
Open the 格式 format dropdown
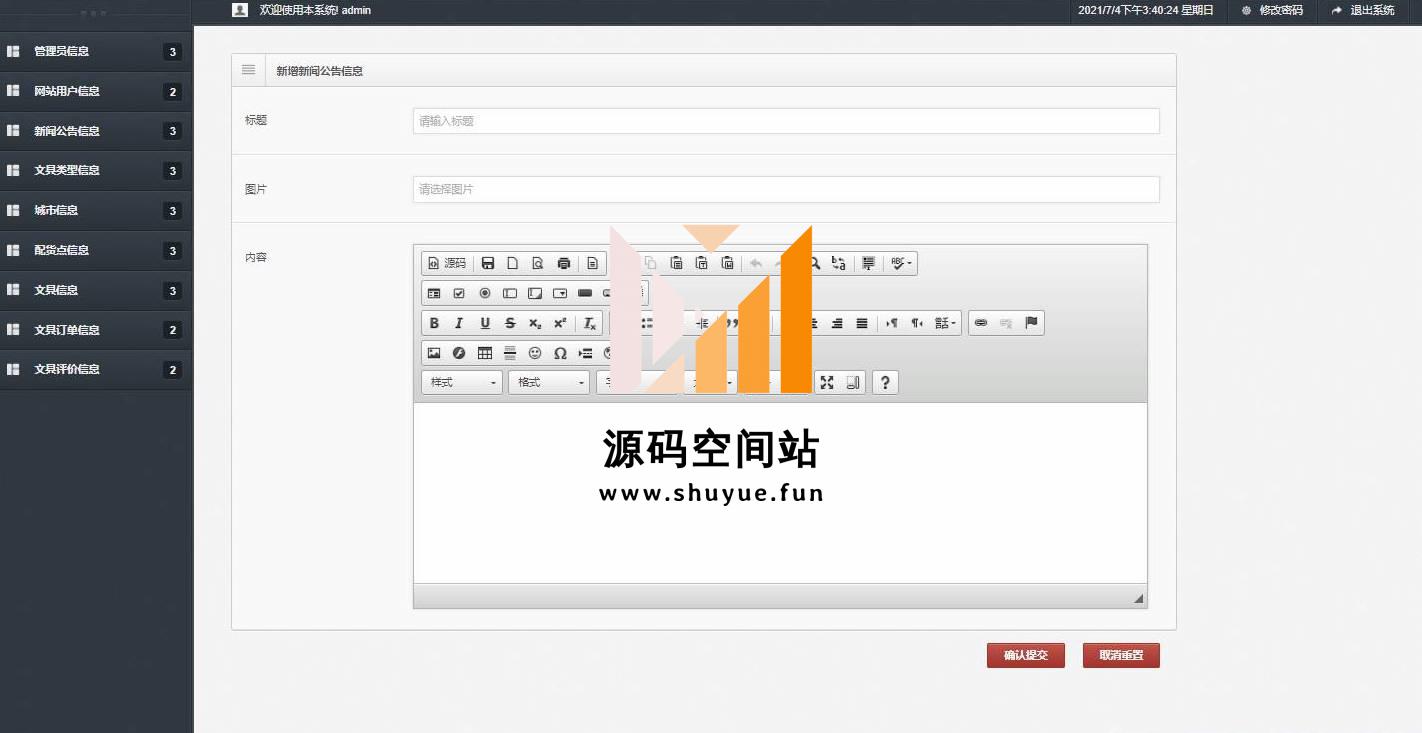coord(549,382)
